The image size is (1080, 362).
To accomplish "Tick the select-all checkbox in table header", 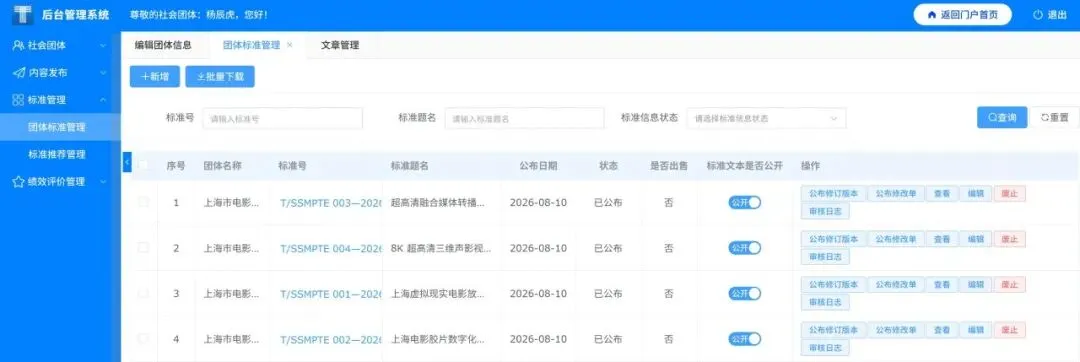I will (x=143, y=165).
